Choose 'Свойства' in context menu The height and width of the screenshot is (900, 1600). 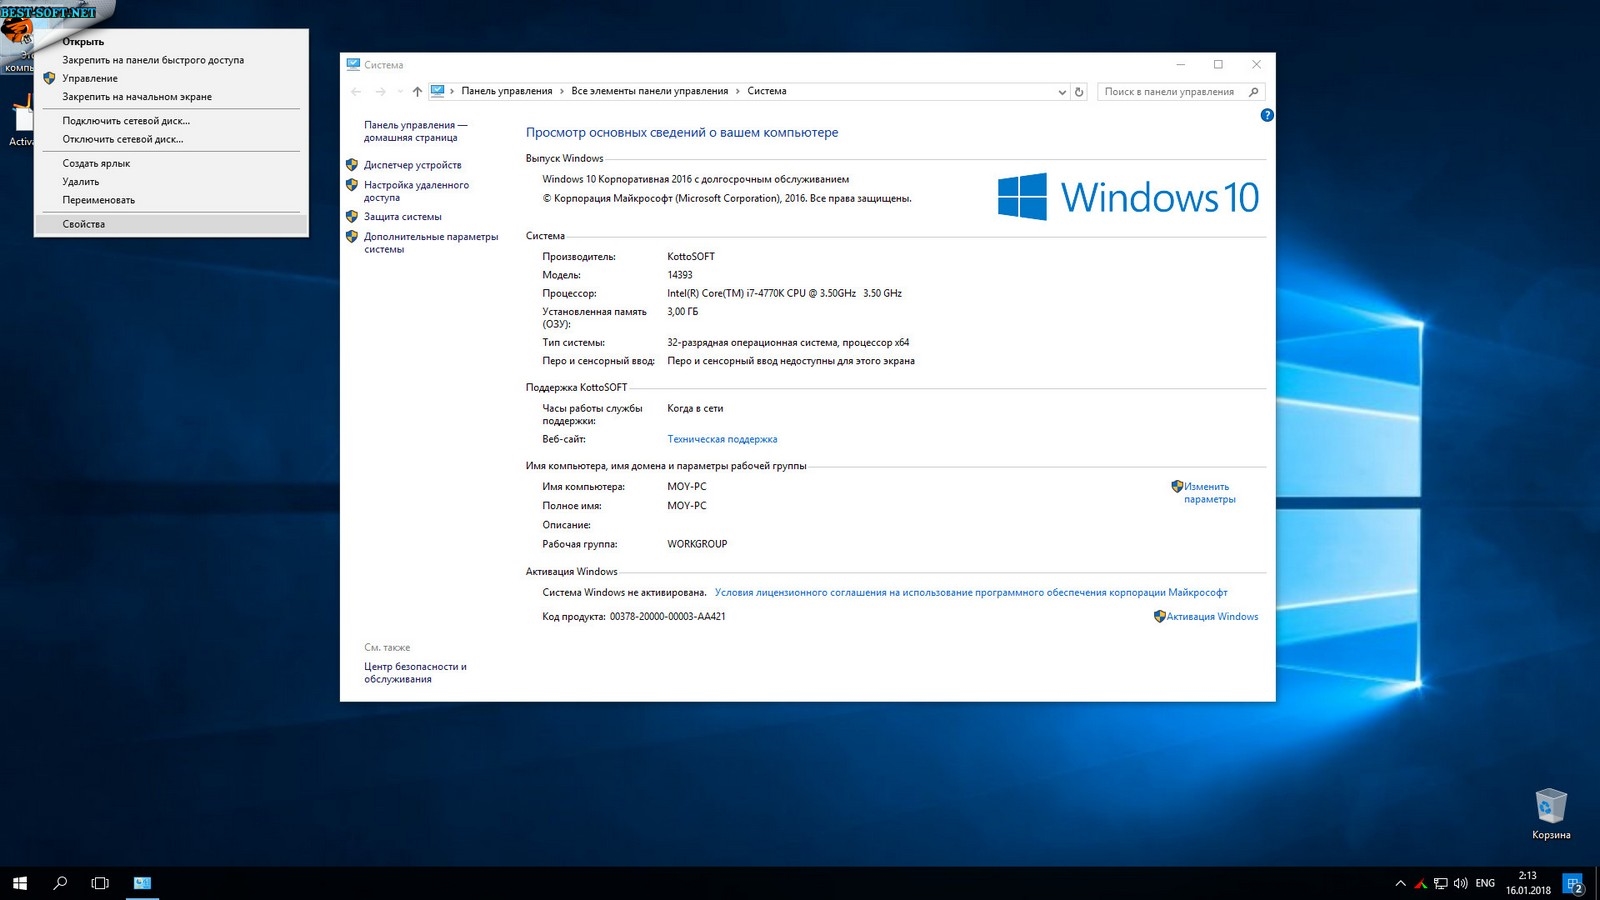coord(171,224)
